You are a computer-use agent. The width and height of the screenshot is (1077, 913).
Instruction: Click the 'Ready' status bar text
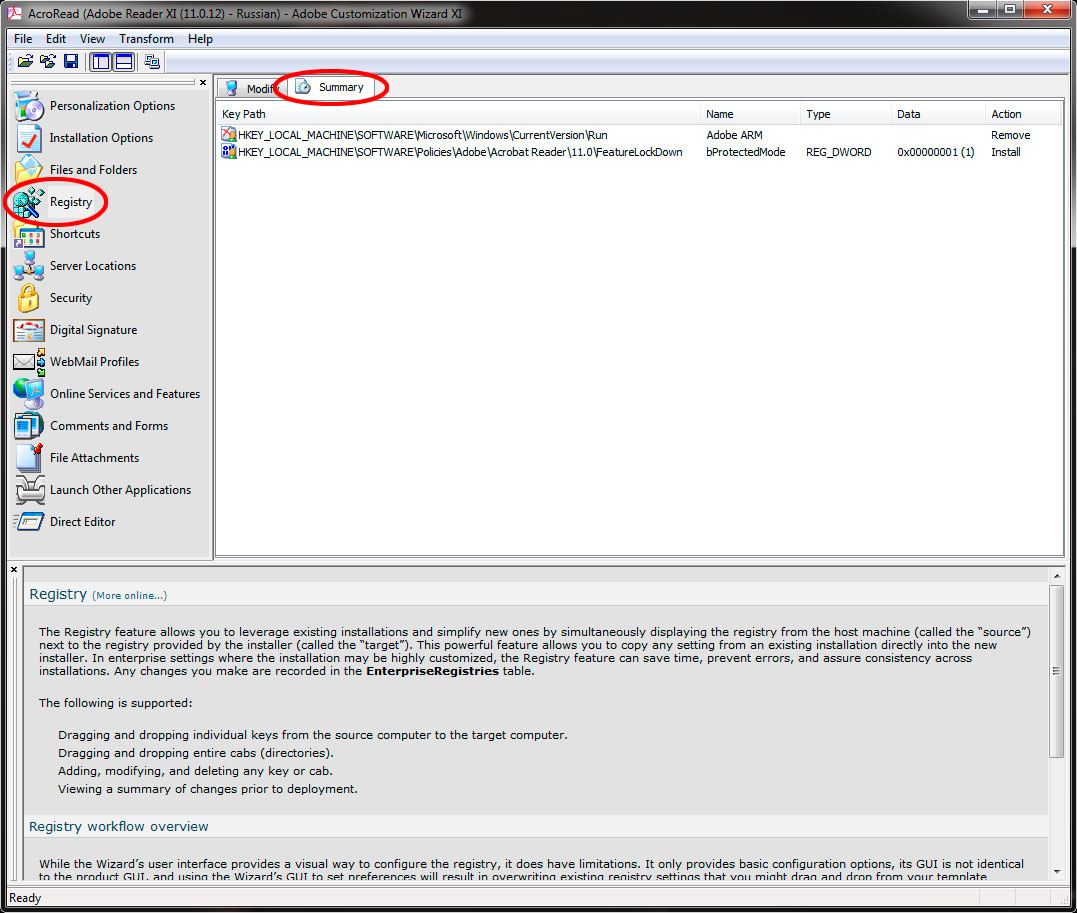pyautogui.click(x=25, y=898)
